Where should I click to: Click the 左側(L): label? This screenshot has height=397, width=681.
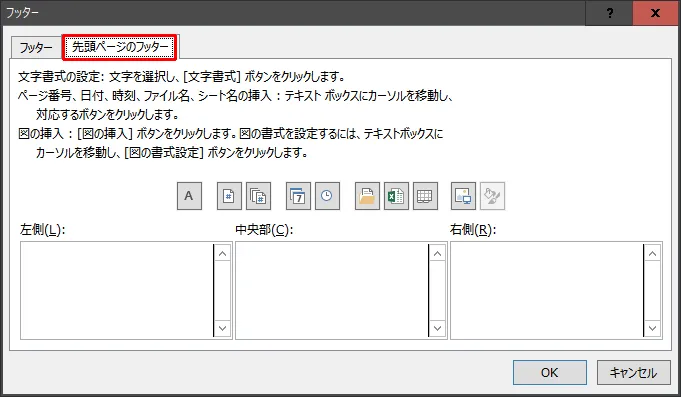pos(43,229)
